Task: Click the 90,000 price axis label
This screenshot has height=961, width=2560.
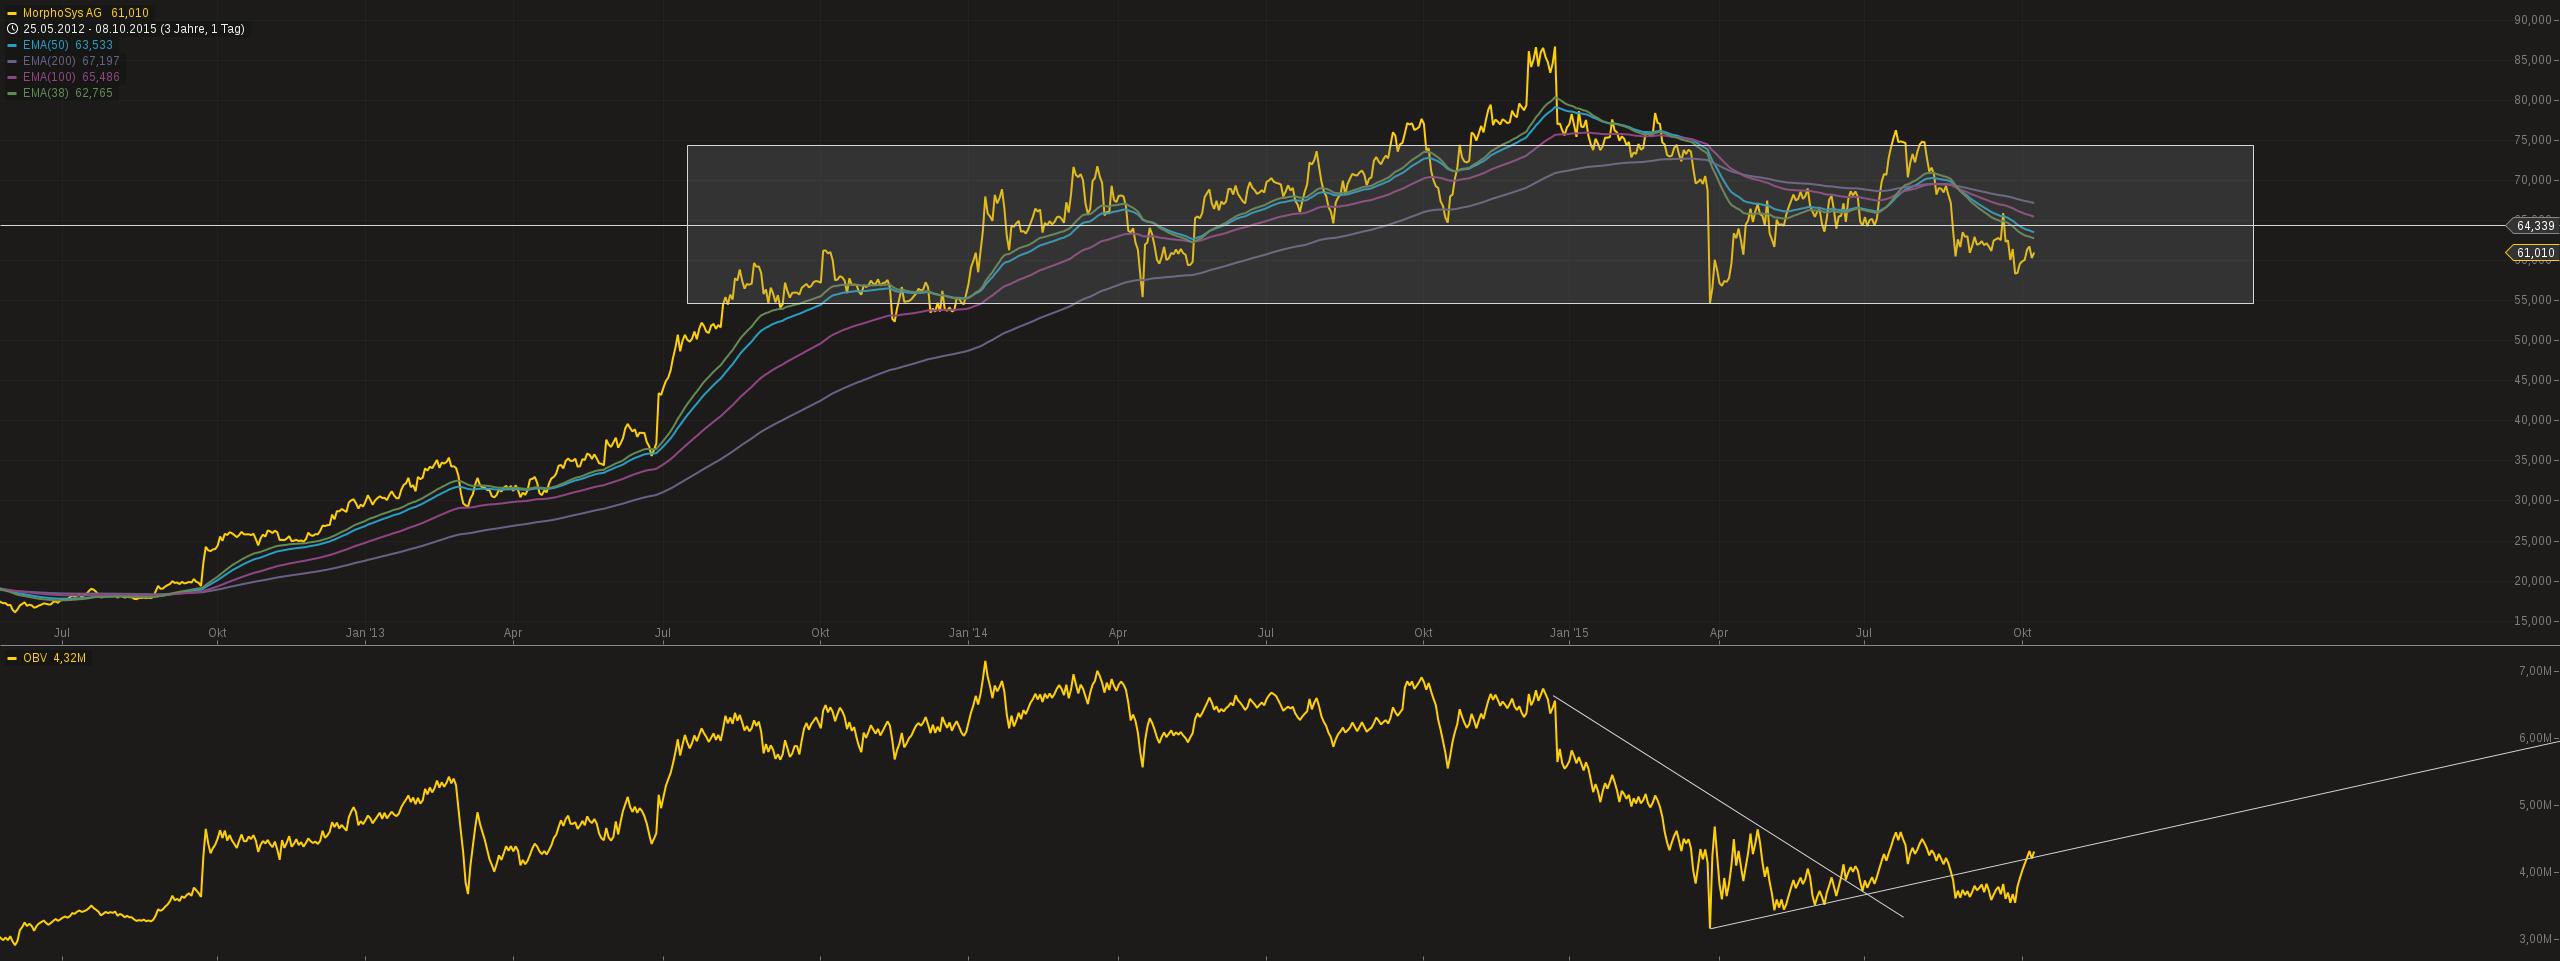Action: (2534, 20)
